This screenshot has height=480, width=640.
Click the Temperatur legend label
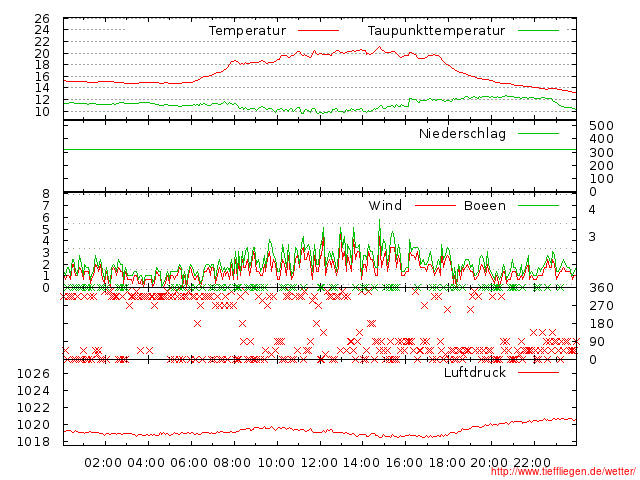coord(247,31)
